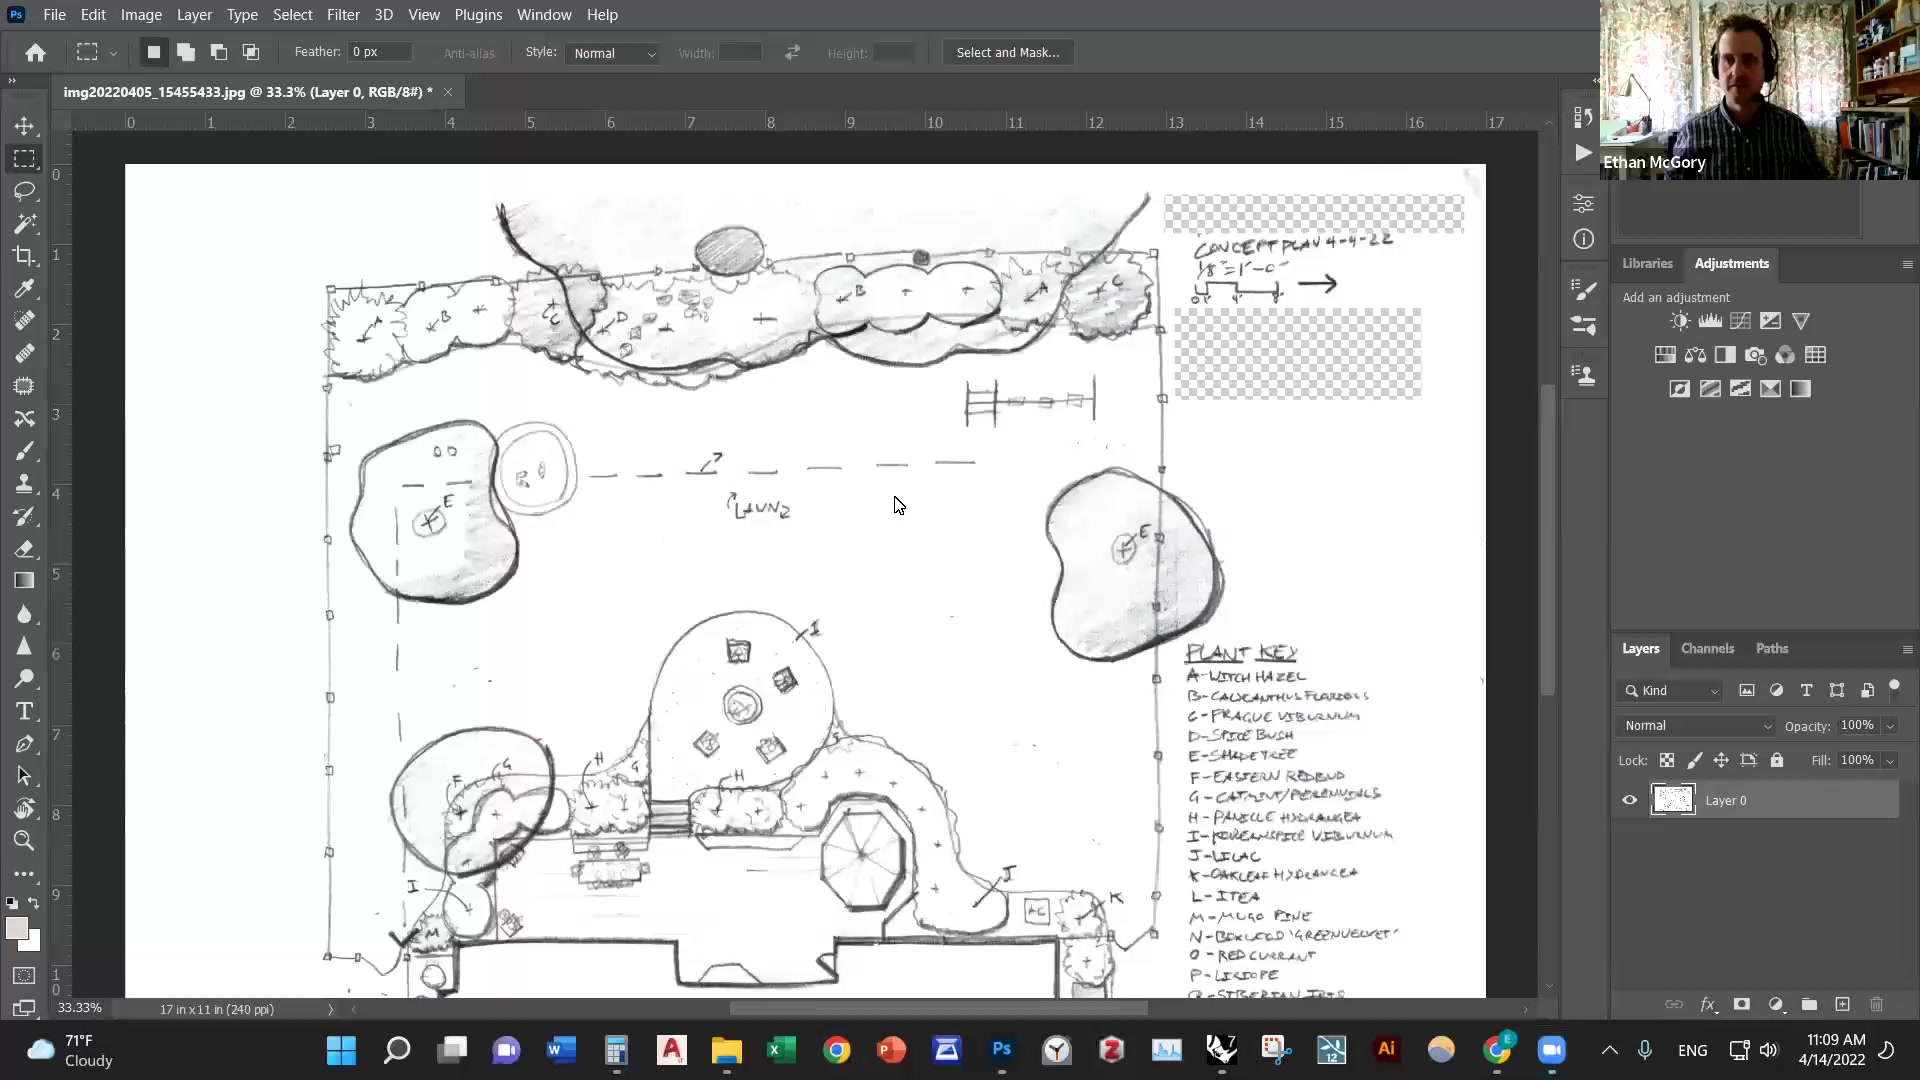Viewport: 1920px width, 1080px height.
Task: Select the Lasso tool
Action: click(x=25, y=192)
